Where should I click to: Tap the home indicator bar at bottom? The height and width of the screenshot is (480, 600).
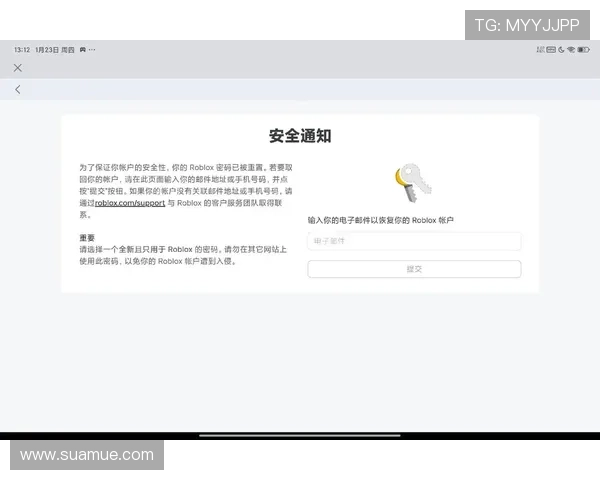coord(300,435)
